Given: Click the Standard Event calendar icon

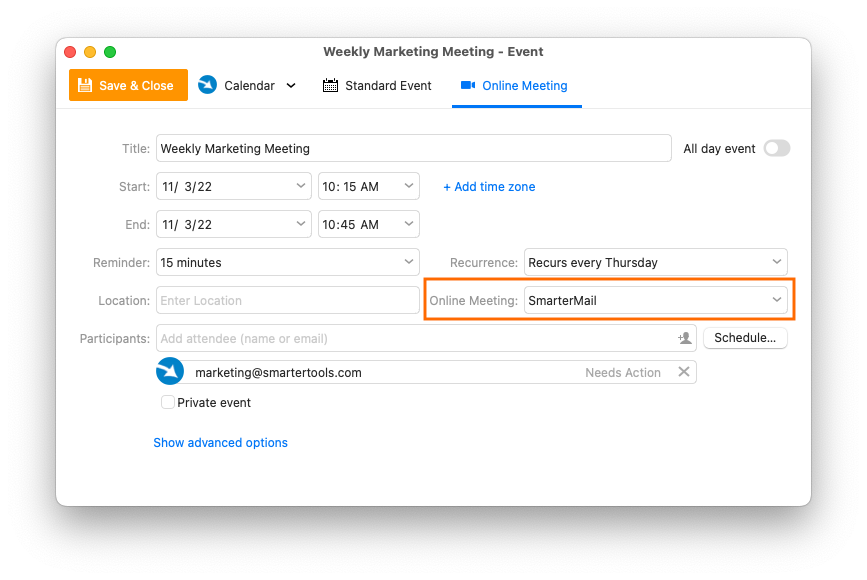Looking at the screenshot, I should 330,85.
